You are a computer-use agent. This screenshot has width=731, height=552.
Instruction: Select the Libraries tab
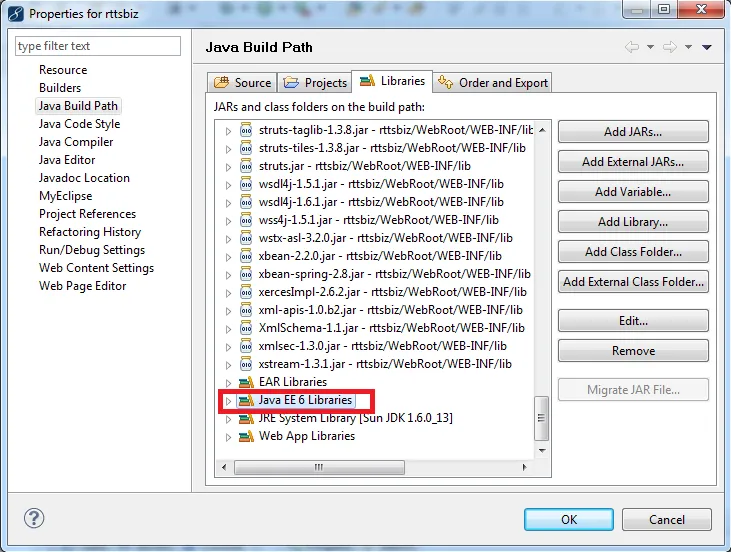pos(392,81)
